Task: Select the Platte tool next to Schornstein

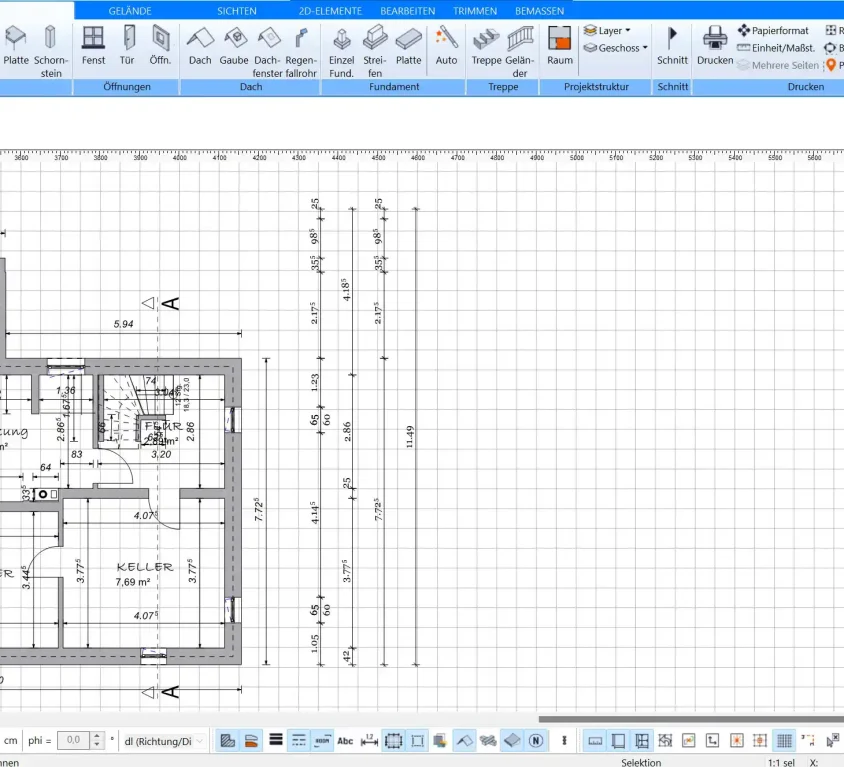Action: pyautogui.click(x=16, y=46)
